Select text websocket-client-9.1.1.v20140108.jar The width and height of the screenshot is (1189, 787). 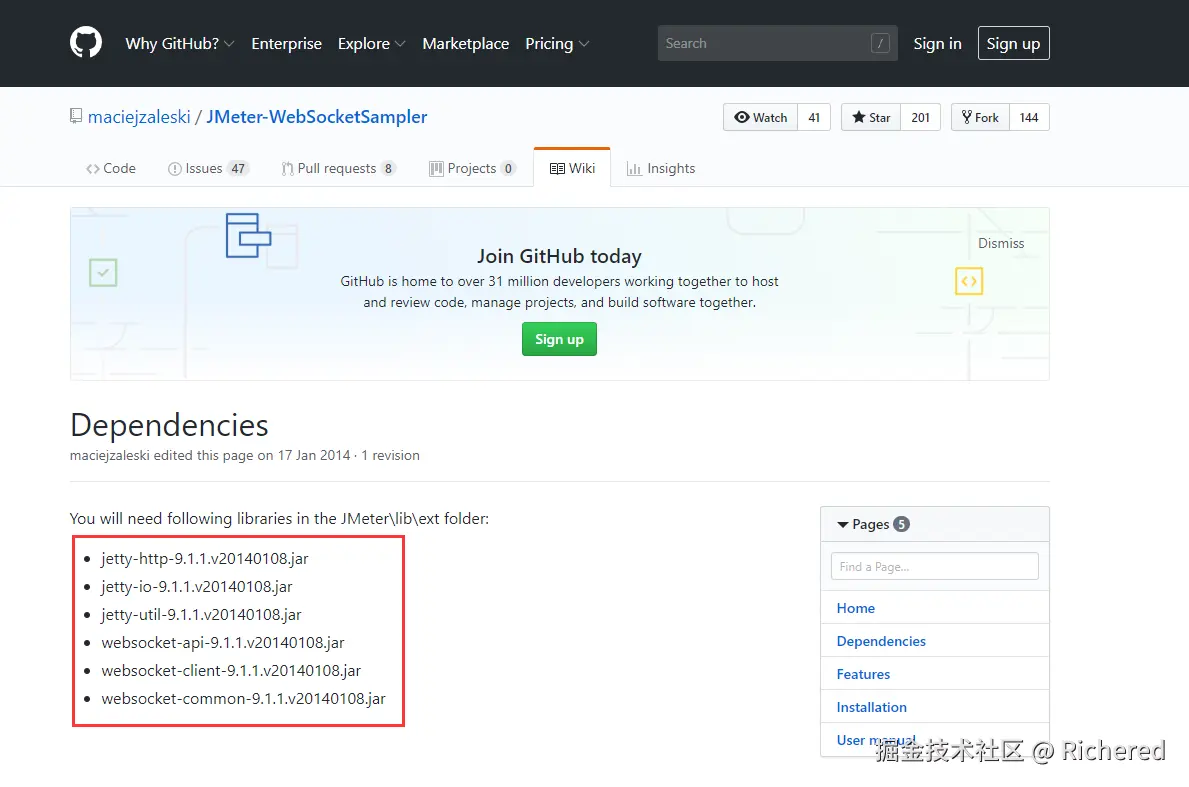pyautogui.click(x=231, y=671)
